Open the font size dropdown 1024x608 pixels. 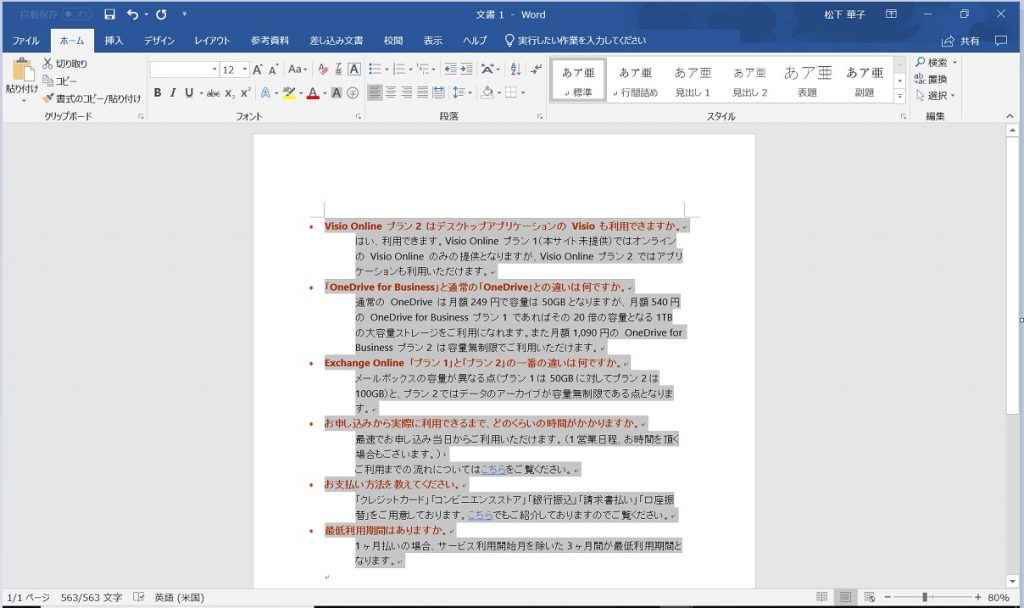[243, 70]
